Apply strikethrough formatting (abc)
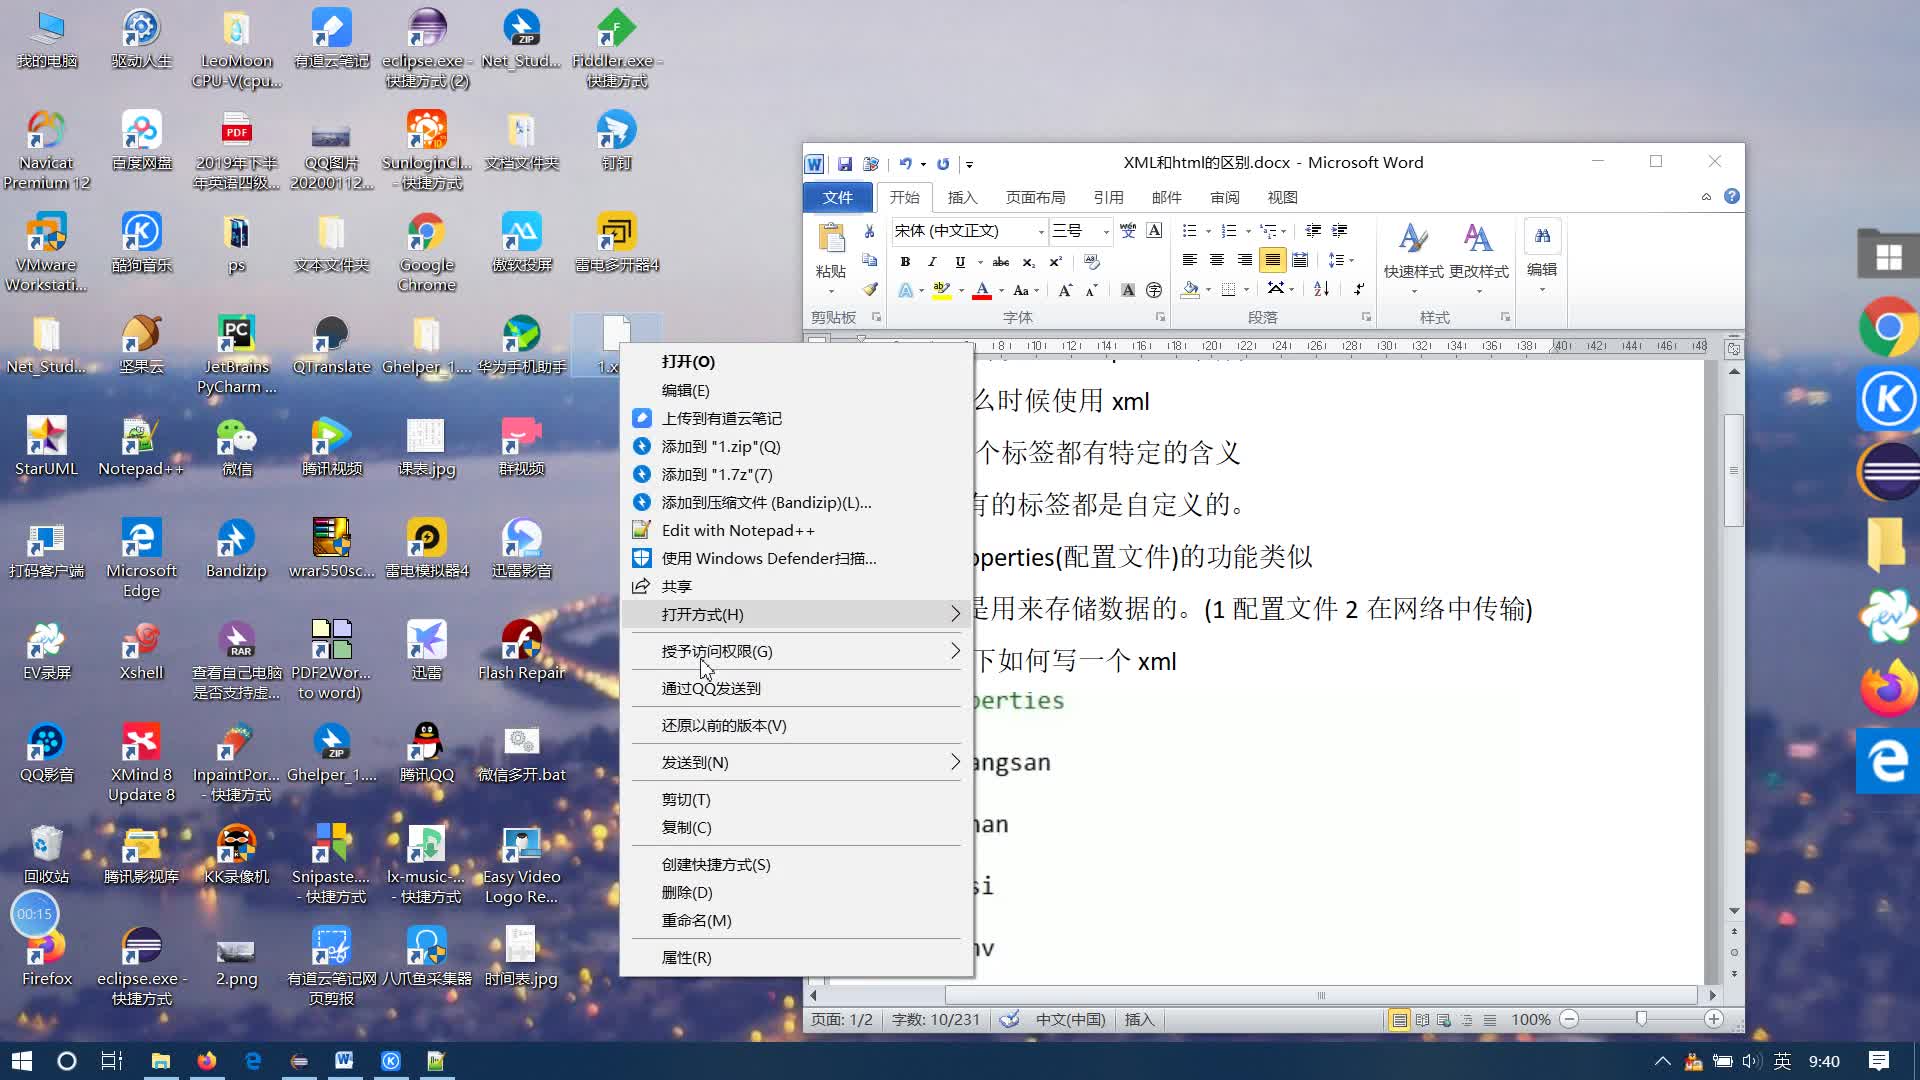This screenshot has width=1920, height=1080. click(x=1000, y=262)
